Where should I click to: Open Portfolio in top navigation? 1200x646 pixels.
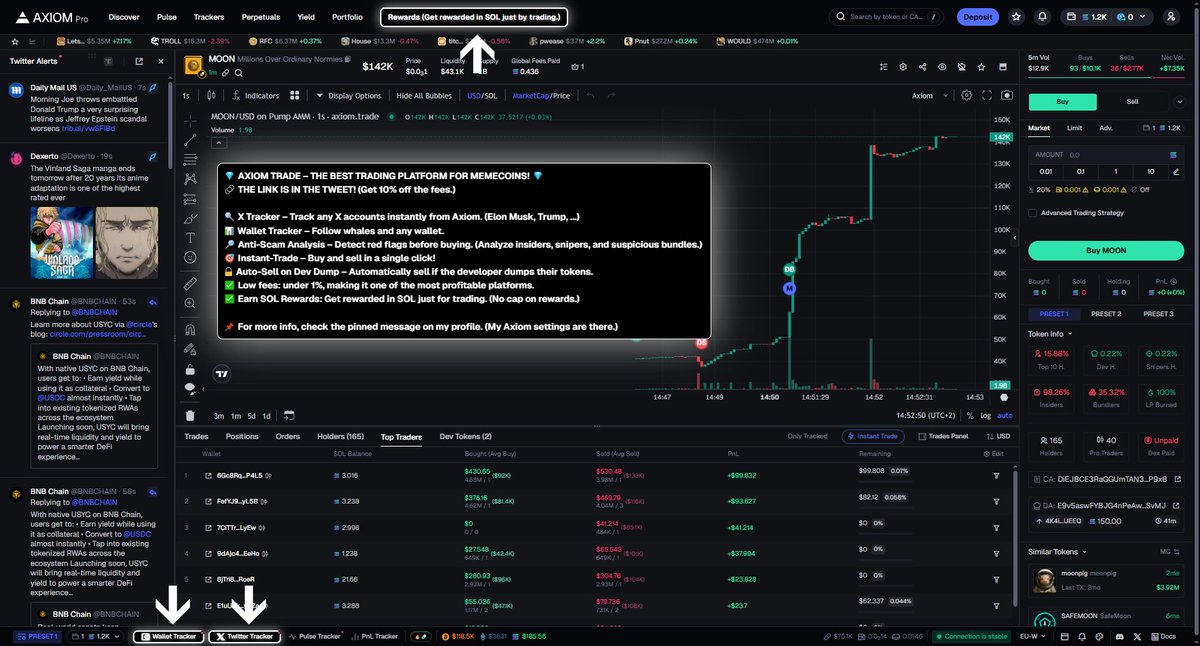[347, 17]
